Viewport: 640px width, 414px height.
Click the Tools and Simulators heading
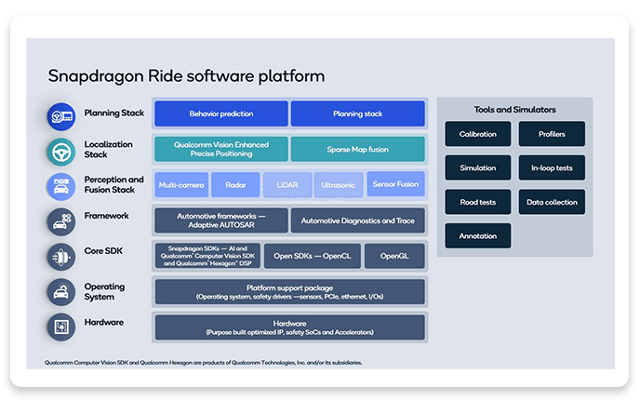point(515,109)
